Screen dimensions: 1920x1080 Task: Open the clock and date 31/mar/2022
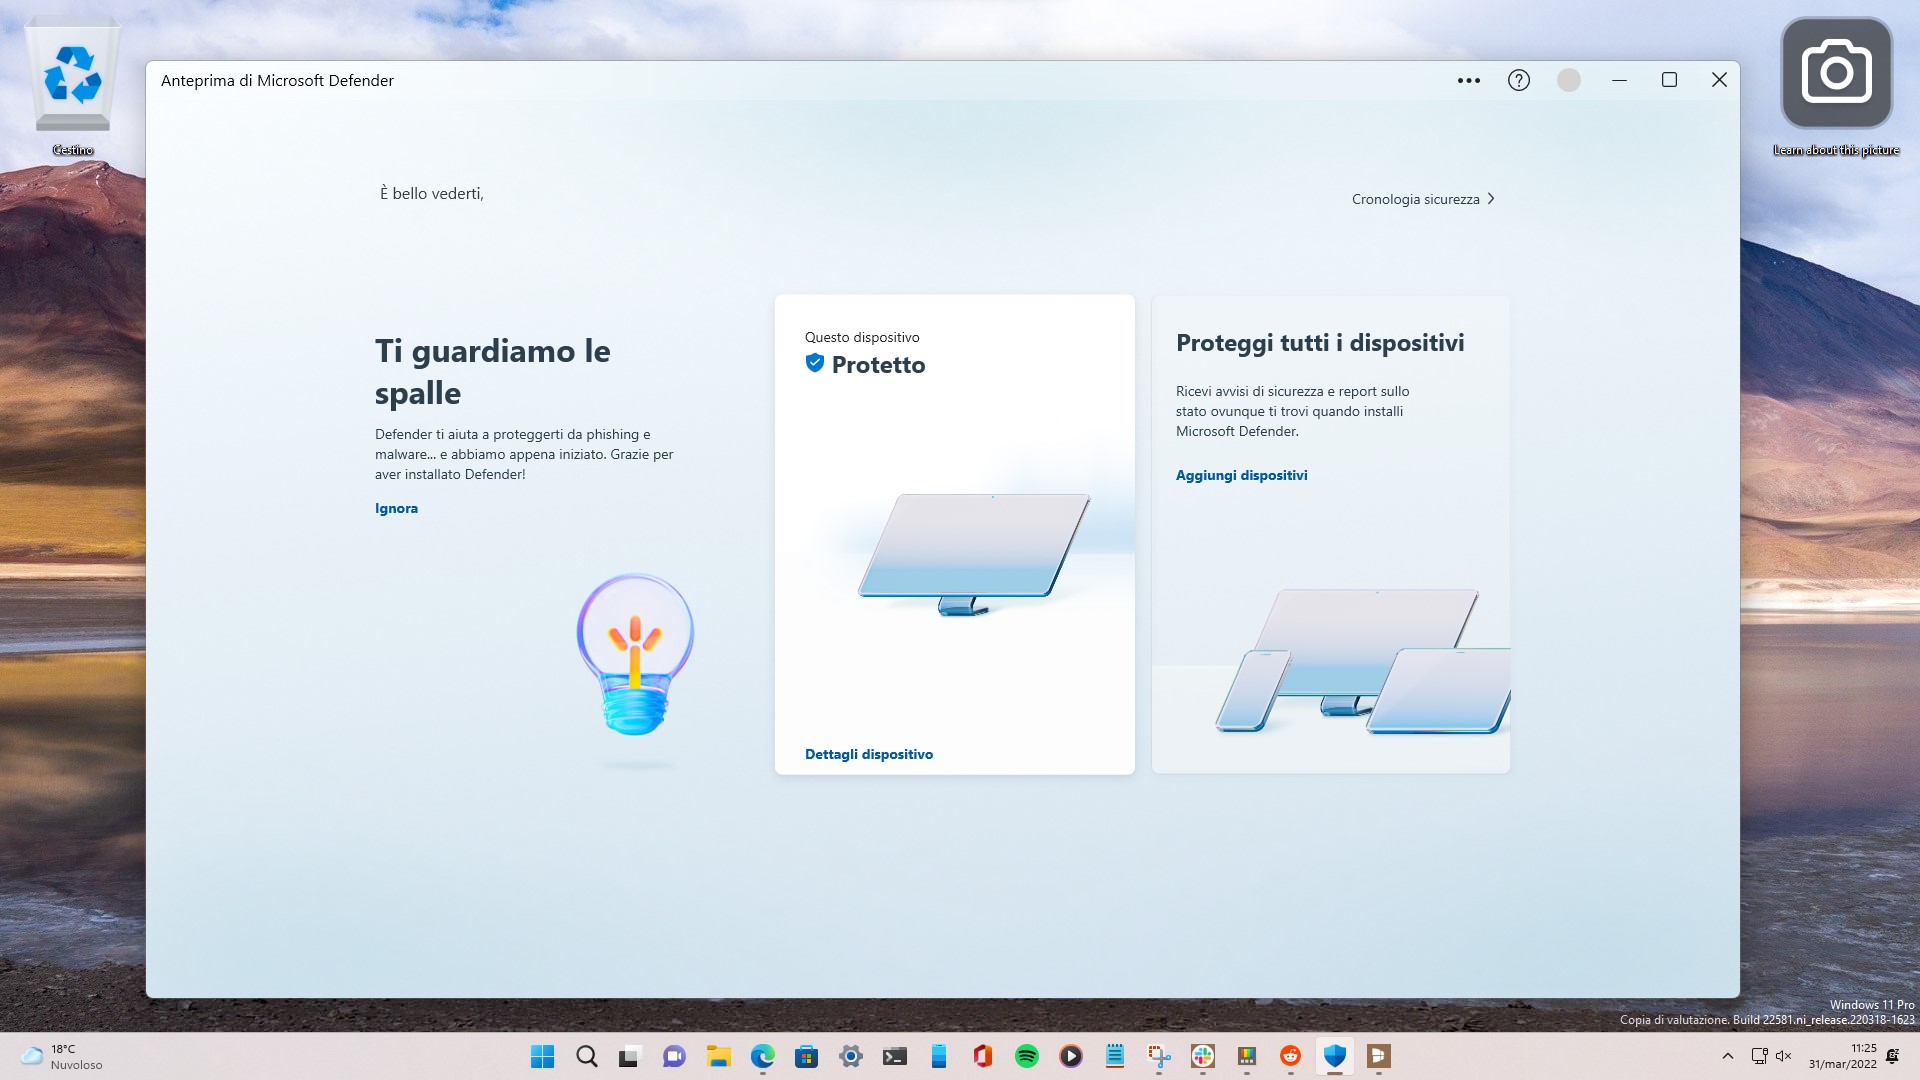pos(1842,1056)
